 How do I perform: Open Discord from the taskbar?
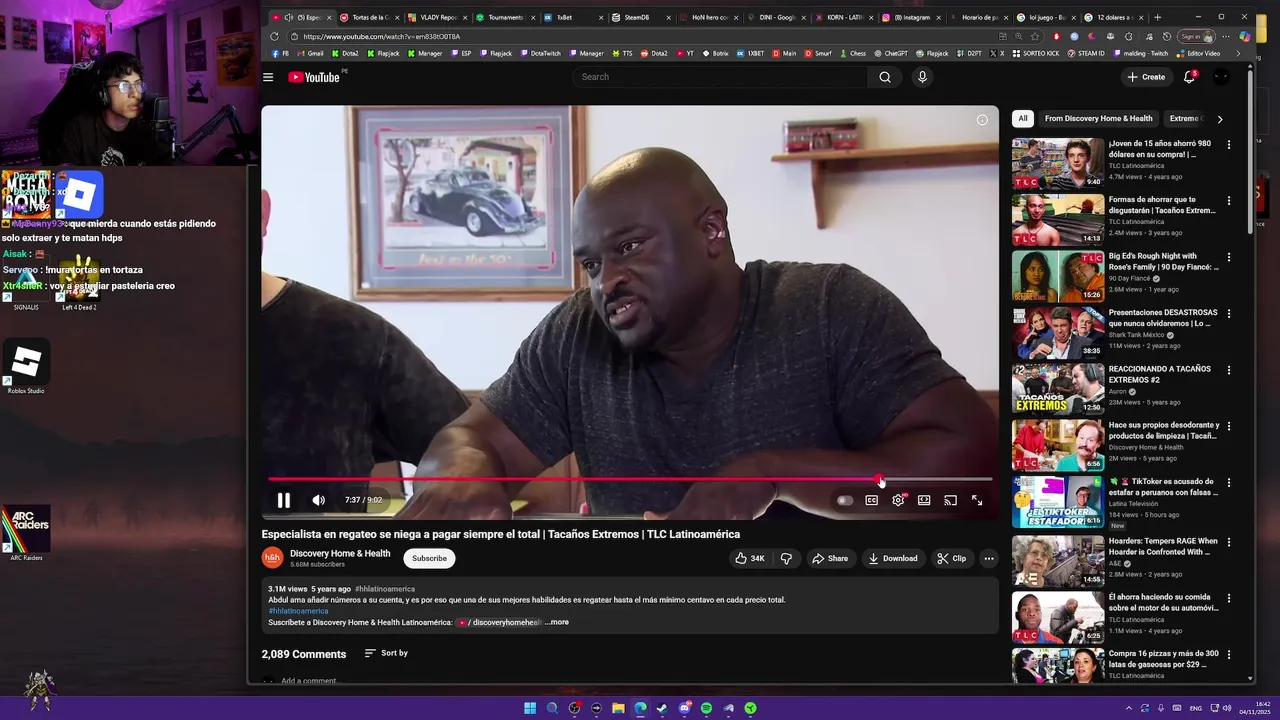click(x=684, y=708)
